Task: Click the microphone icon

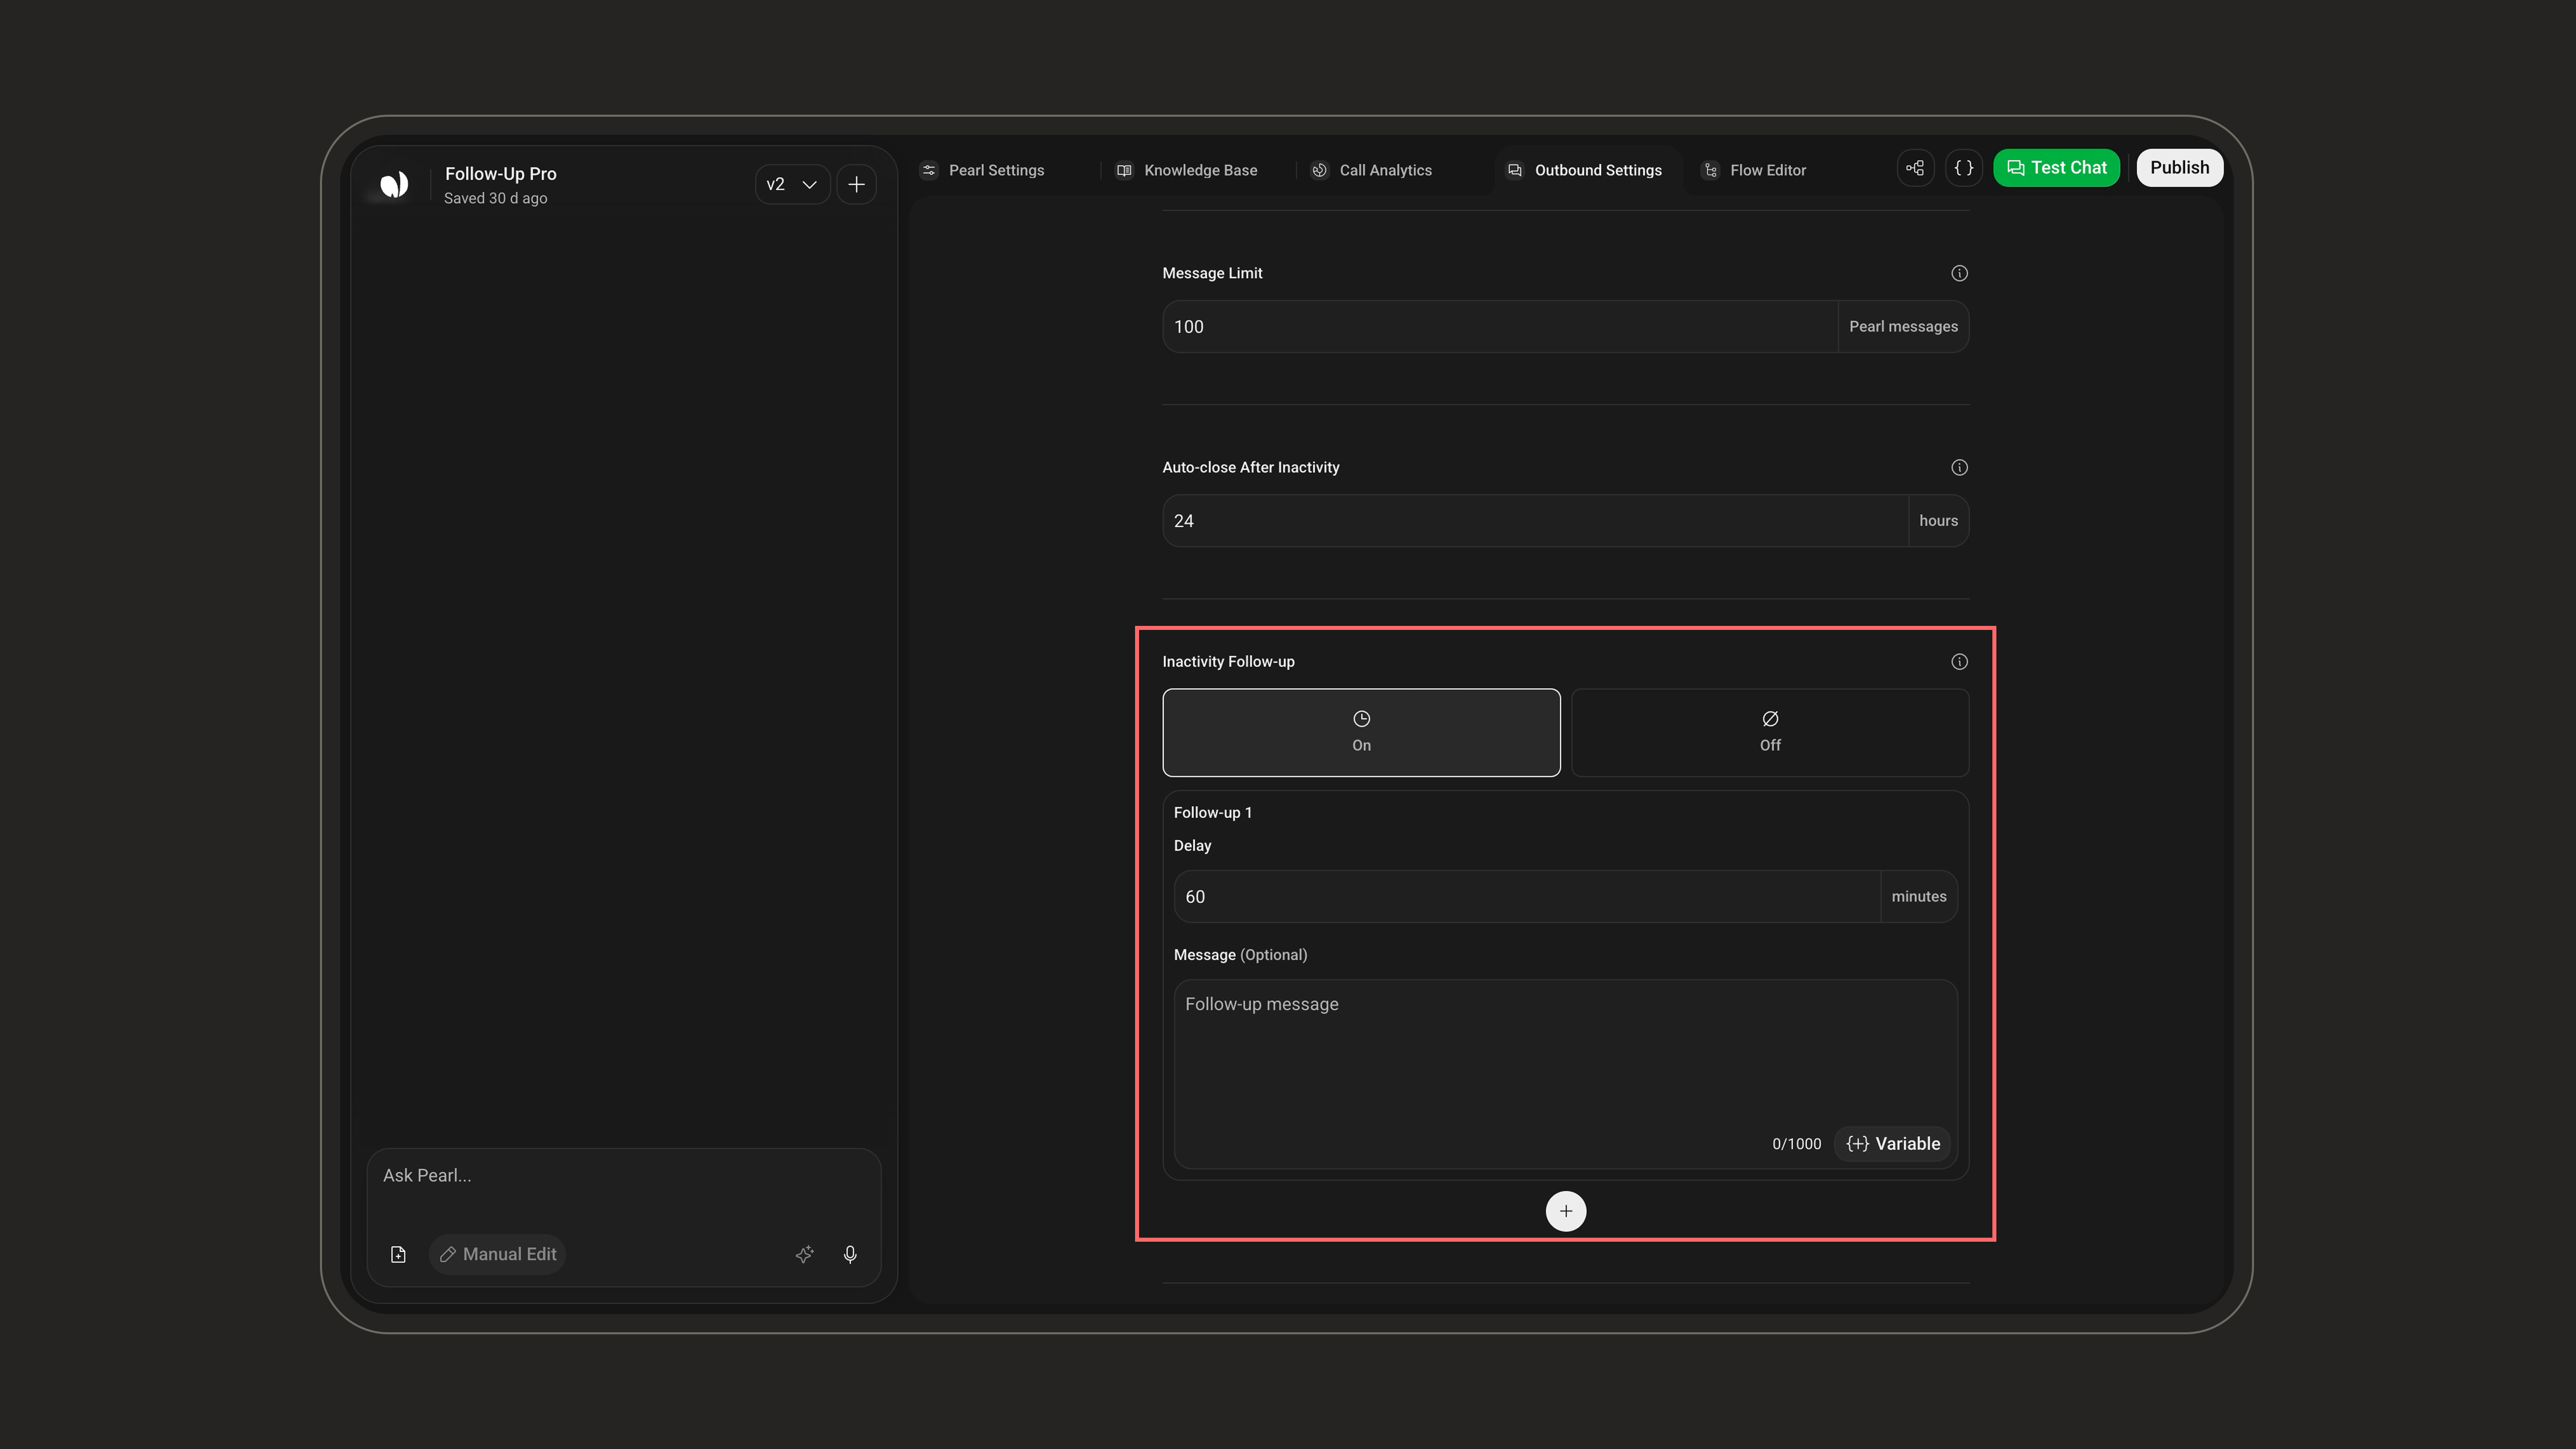Action: pyautogui.click(x=850, y=1254)
